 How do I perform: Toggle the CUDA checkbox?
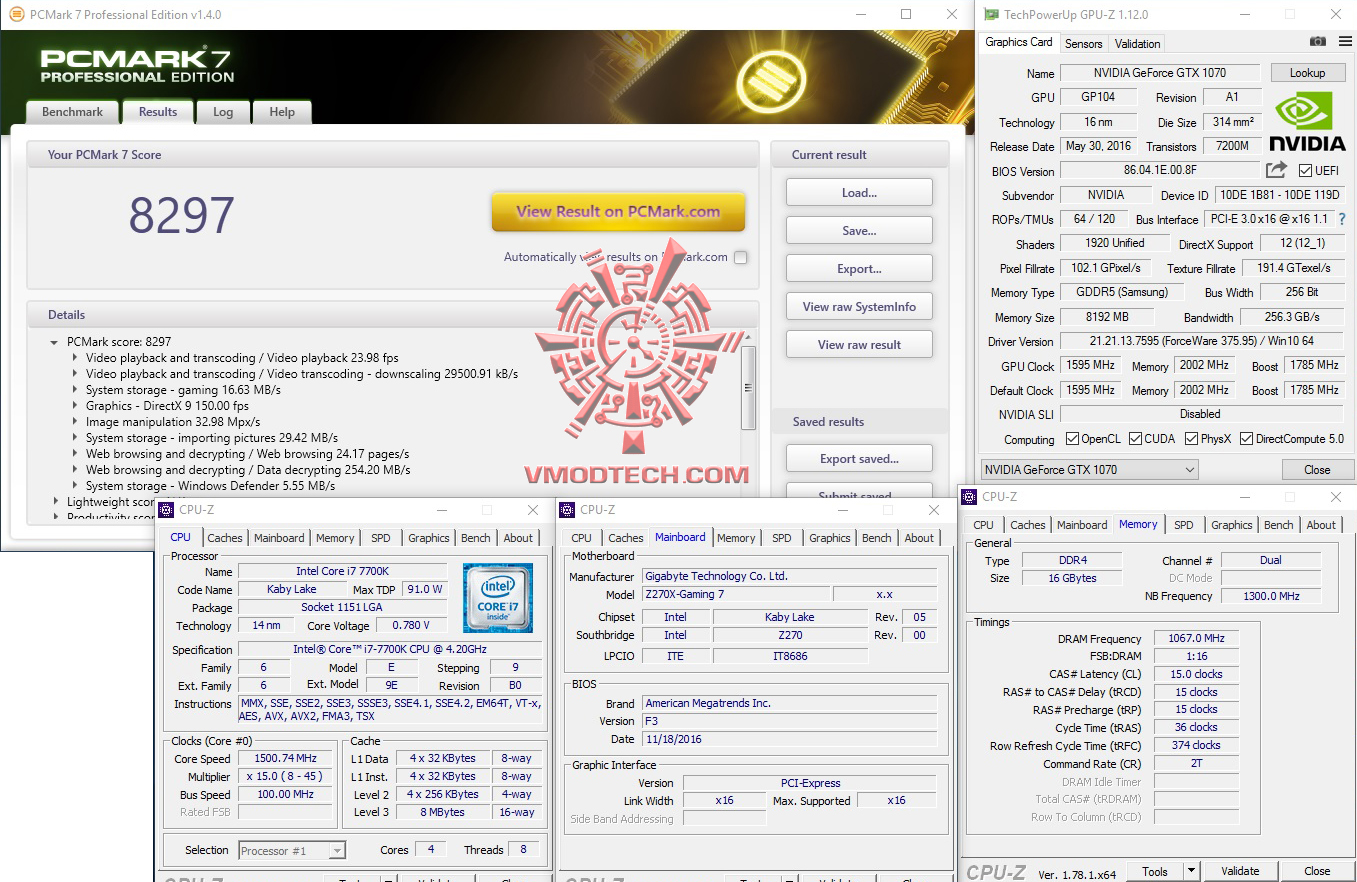click(1135, 439)
